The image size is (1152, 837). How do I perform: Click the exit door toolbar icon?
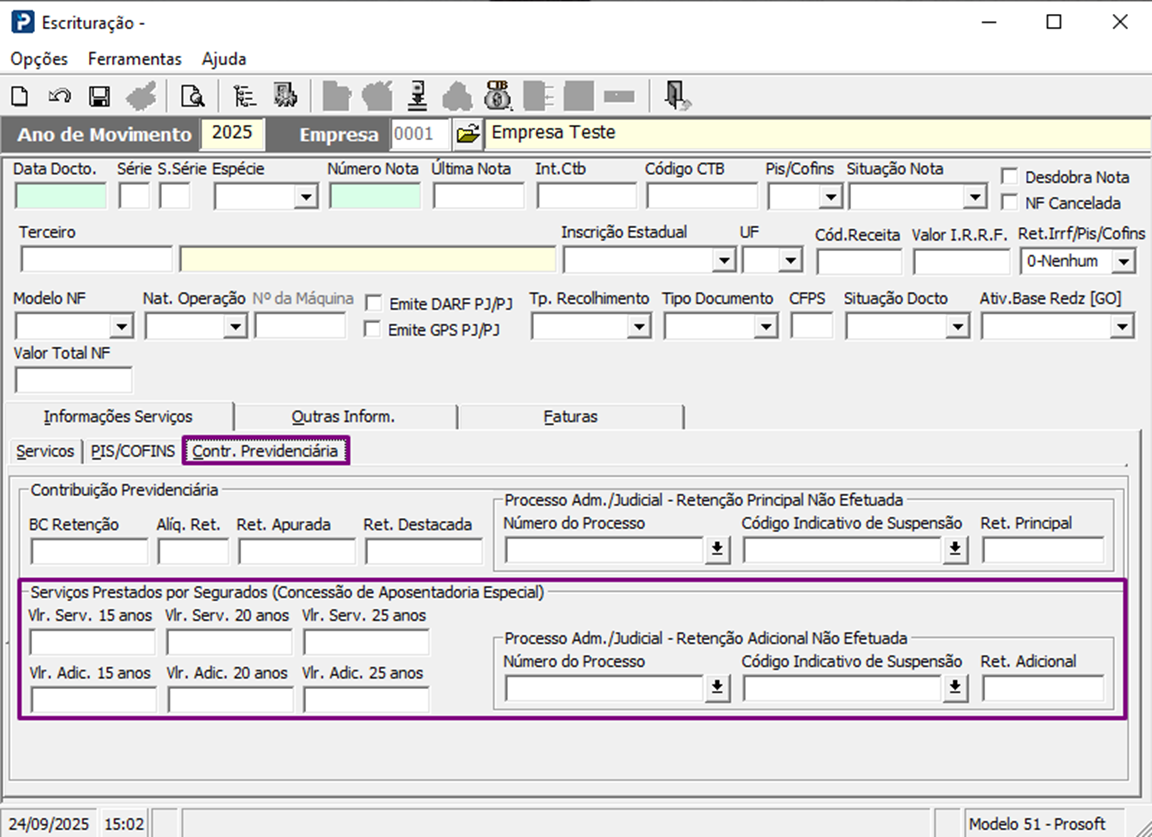click(679, 96)
